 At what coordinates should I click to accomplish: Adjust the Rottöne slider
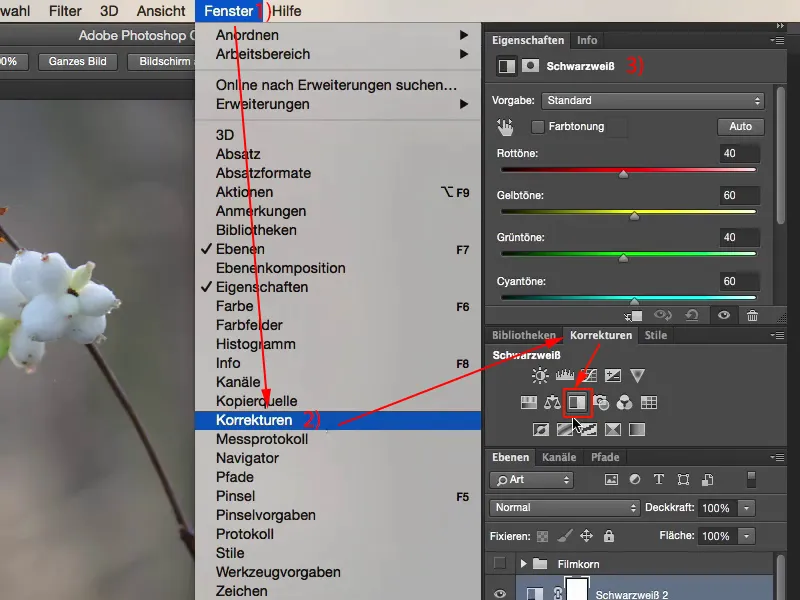click(623, 174)
